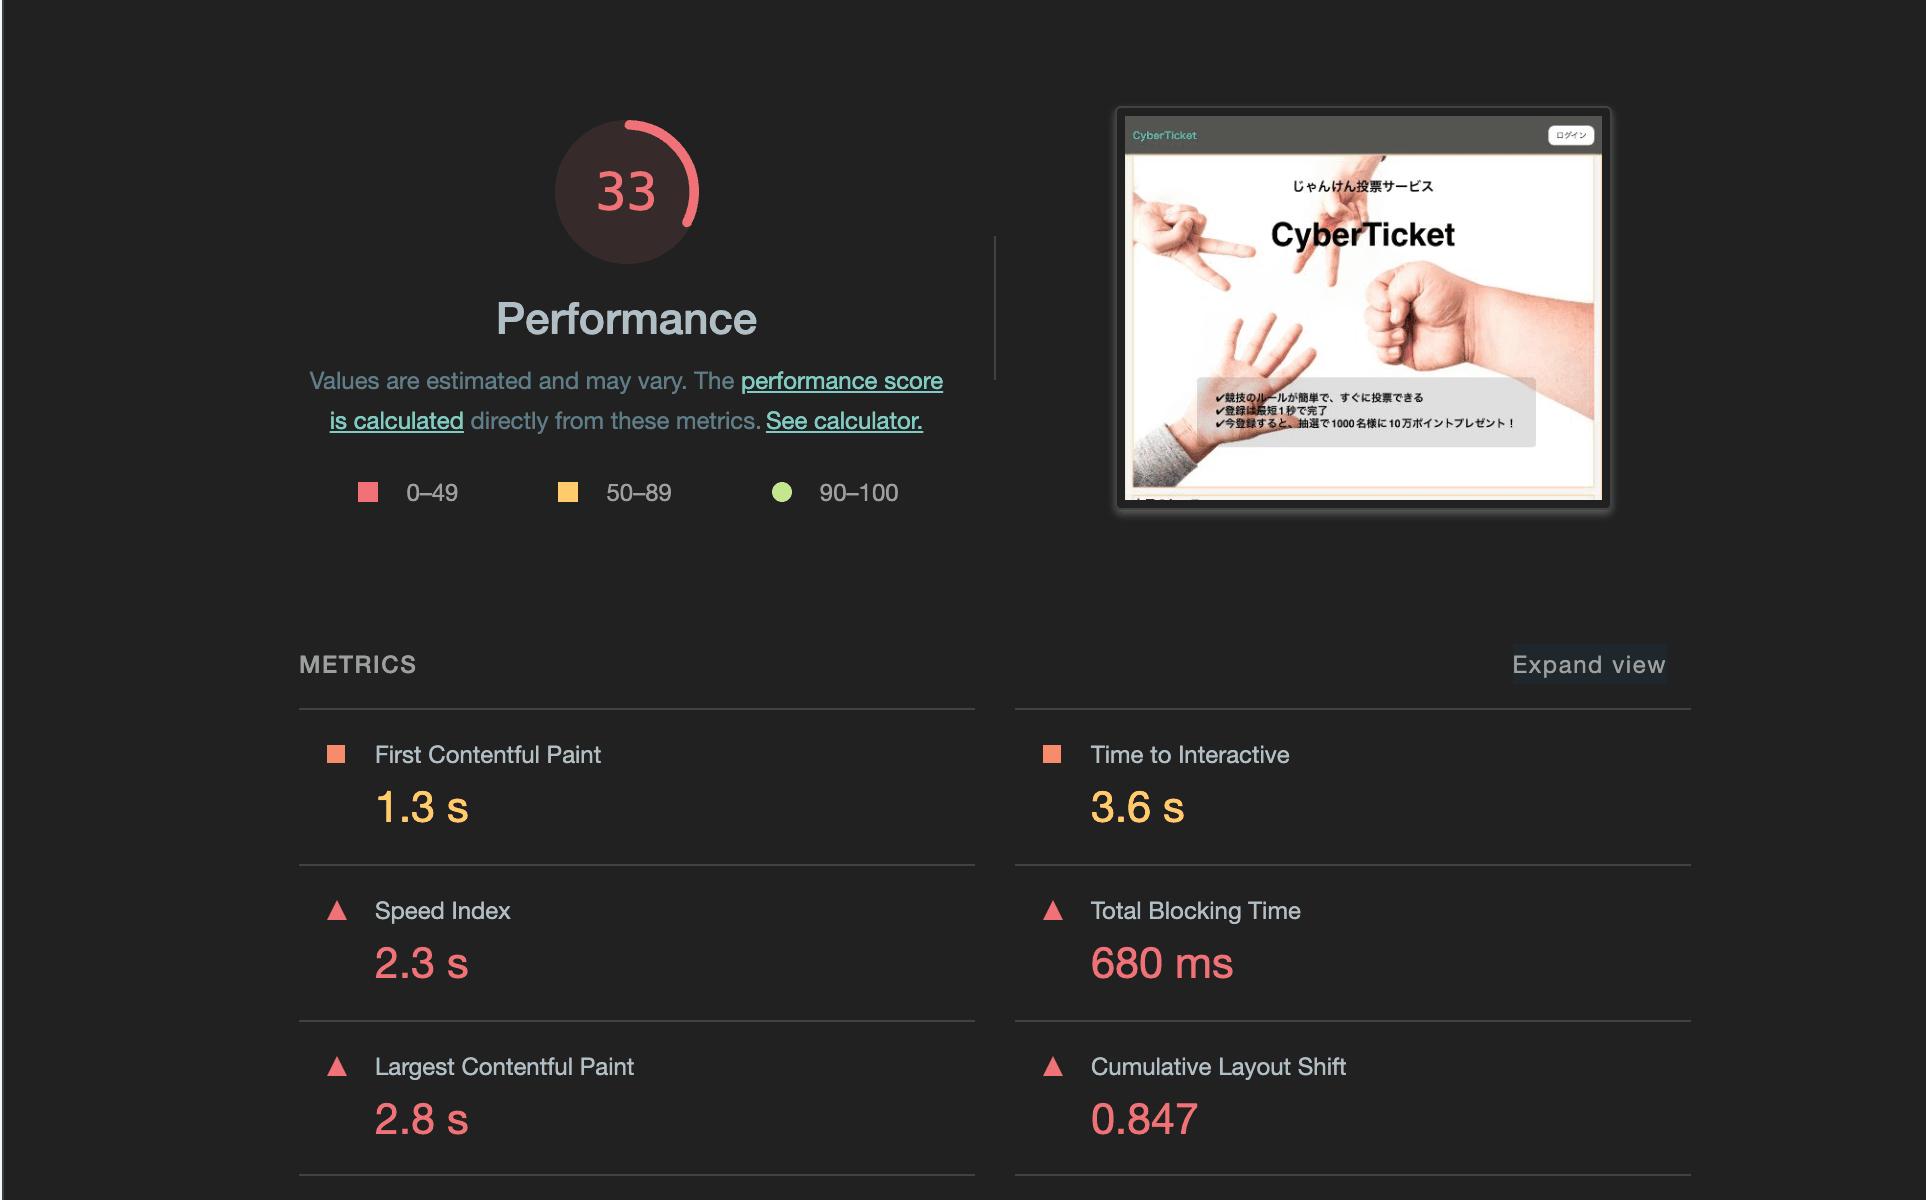The image size is (1926, 1200).
Task: Click the red triangle beside Total Blocking Time
Action: tap(1053, 911)
